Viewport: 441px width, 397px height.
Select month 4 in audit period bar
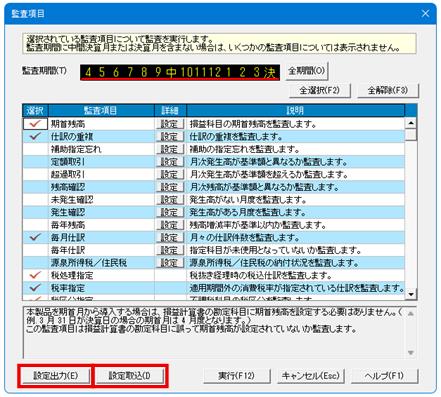click(x=88, y=72)
